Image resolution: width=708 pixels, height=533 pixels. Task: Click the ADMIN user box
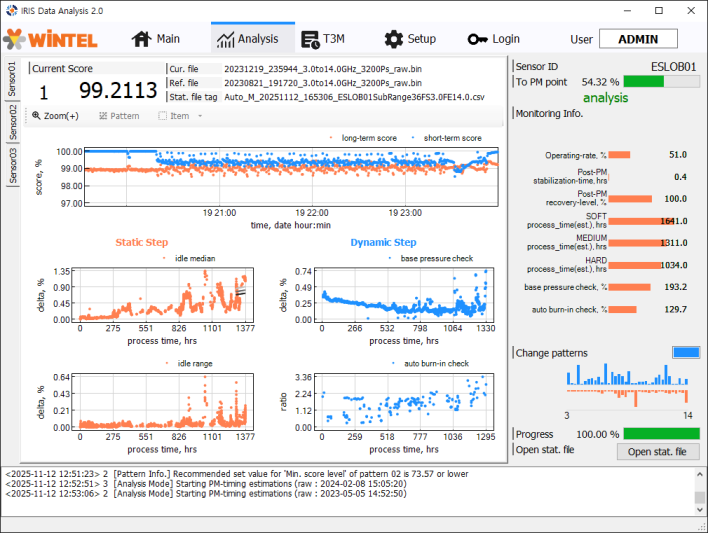pyautogui.click(x=638, y=39)
